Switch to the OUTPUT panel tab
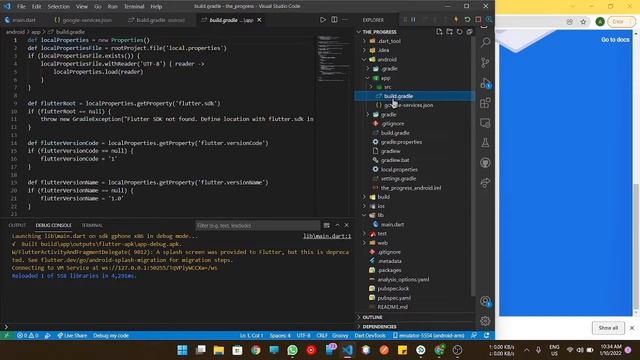 17,225
